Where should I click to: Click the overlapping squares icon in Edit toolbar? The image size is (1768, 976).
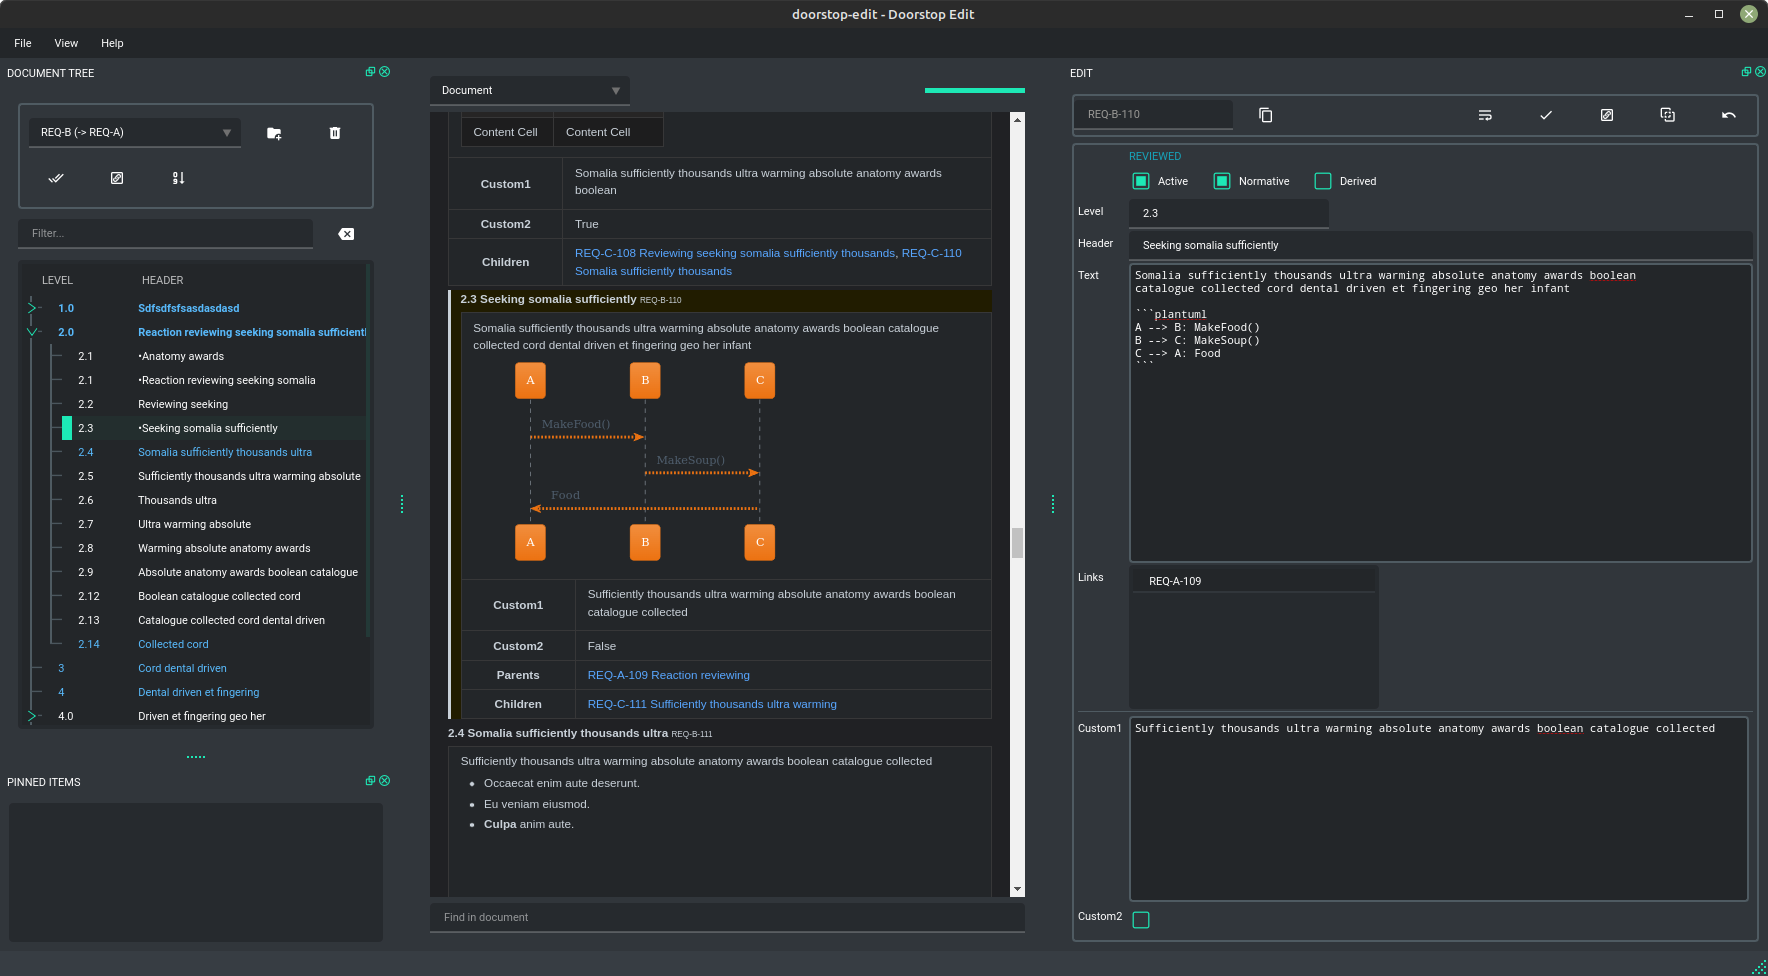1668,115
